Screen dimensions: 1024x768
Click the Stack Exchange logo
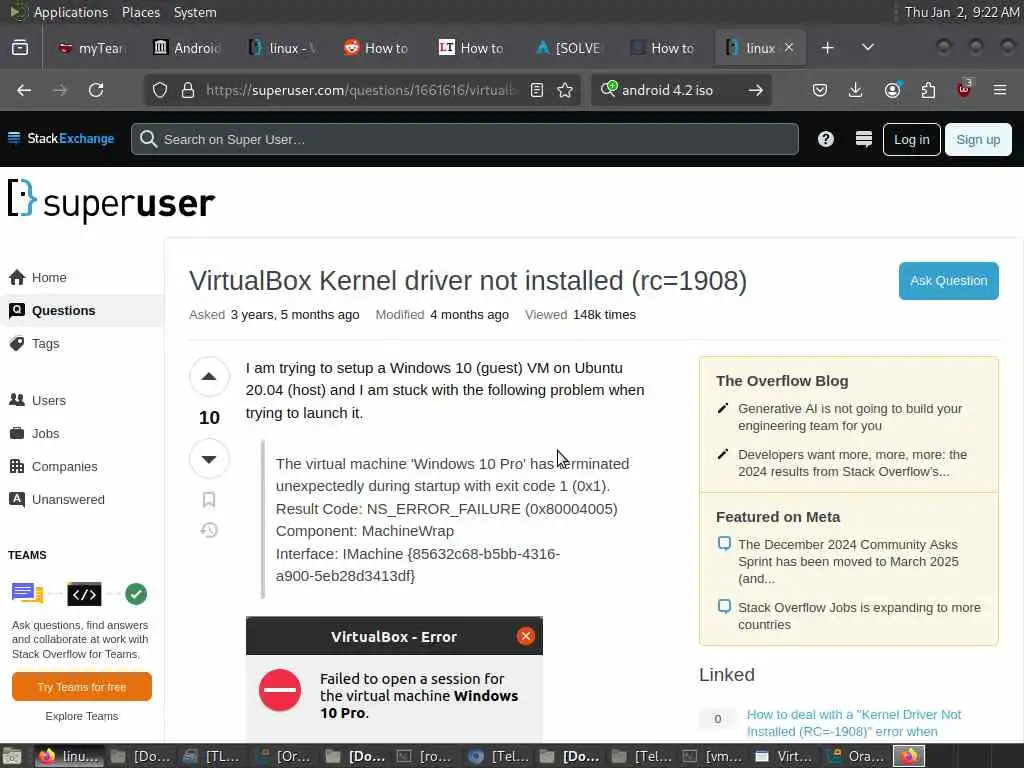(61, 138)
